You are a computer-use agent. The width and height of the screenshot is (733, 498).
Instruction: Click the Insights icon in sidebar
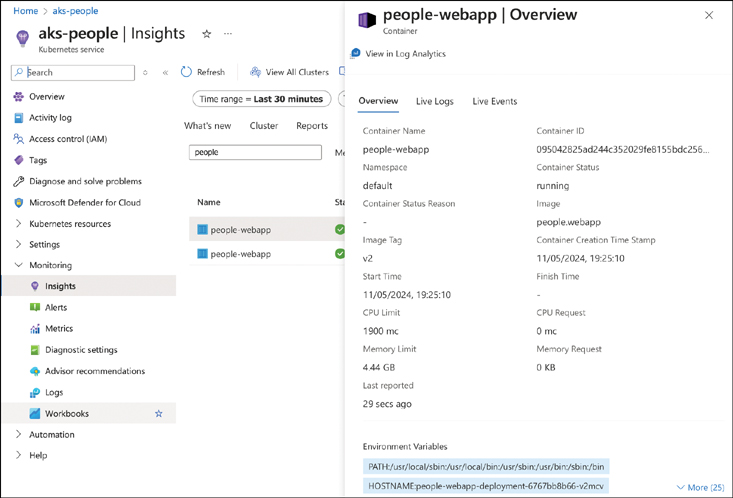point(35,286)
